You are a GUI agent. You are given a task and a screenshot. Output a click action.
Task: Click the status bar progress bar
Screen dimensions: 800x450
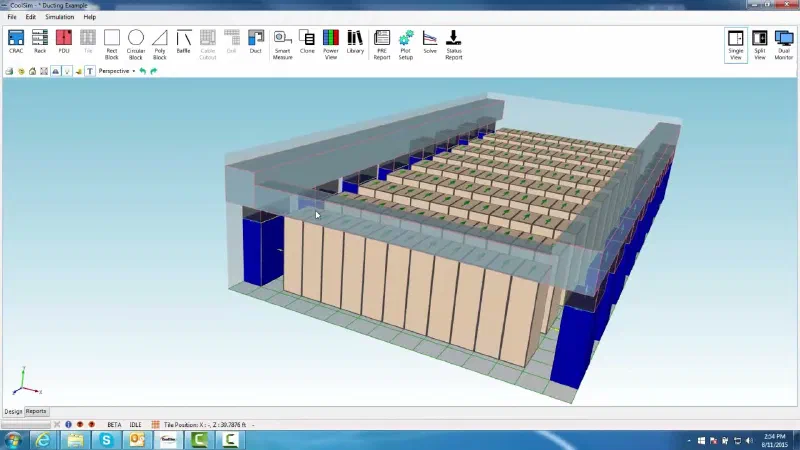point(26,424)
